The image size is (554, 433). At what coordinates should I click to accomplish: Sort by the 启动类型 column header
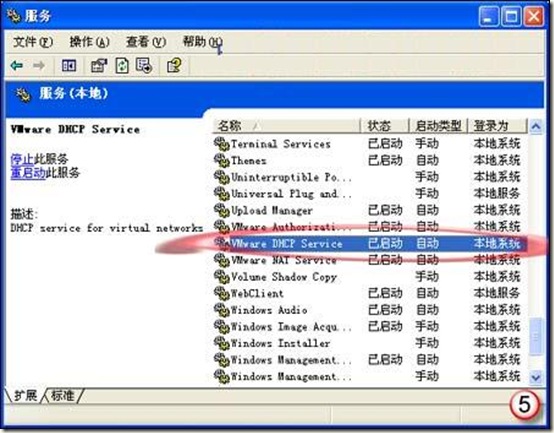438,126
